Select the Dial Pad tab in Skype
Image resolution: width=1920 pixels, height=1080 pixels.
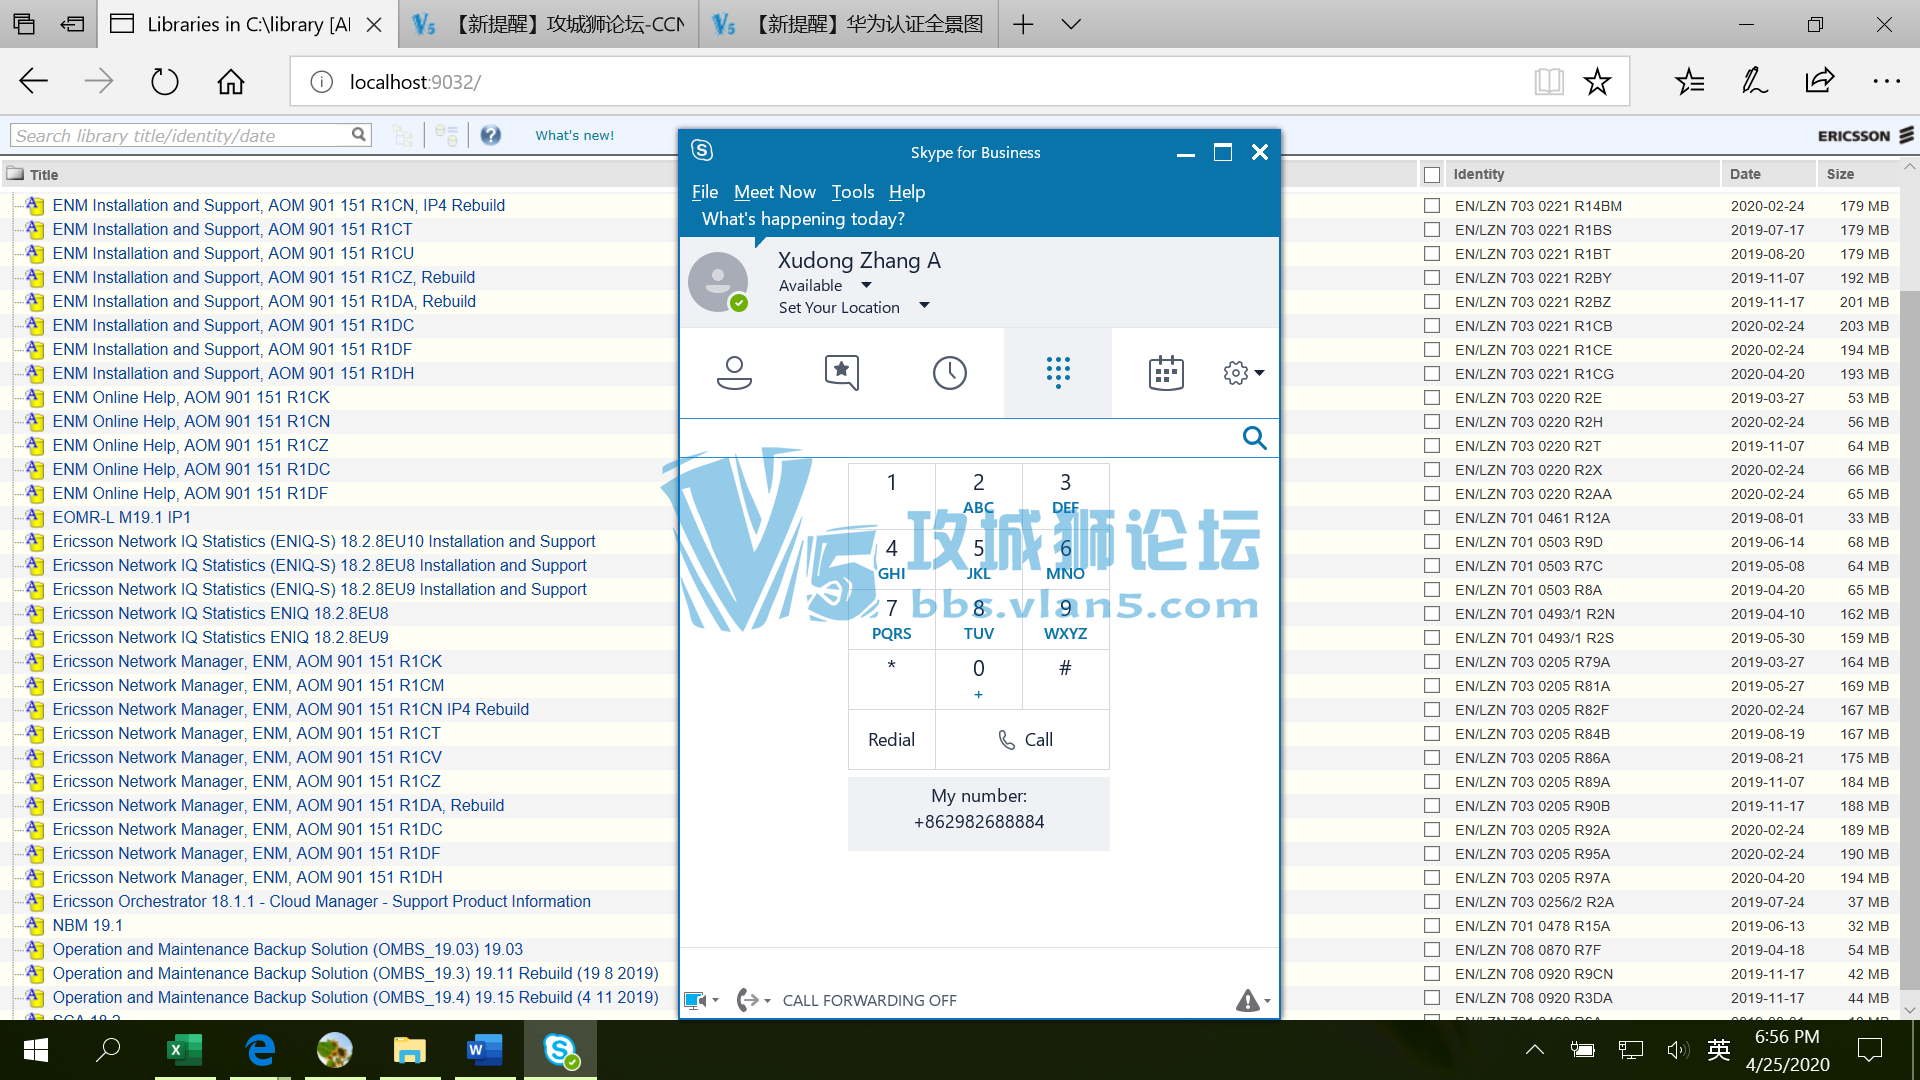[1058, 373]
